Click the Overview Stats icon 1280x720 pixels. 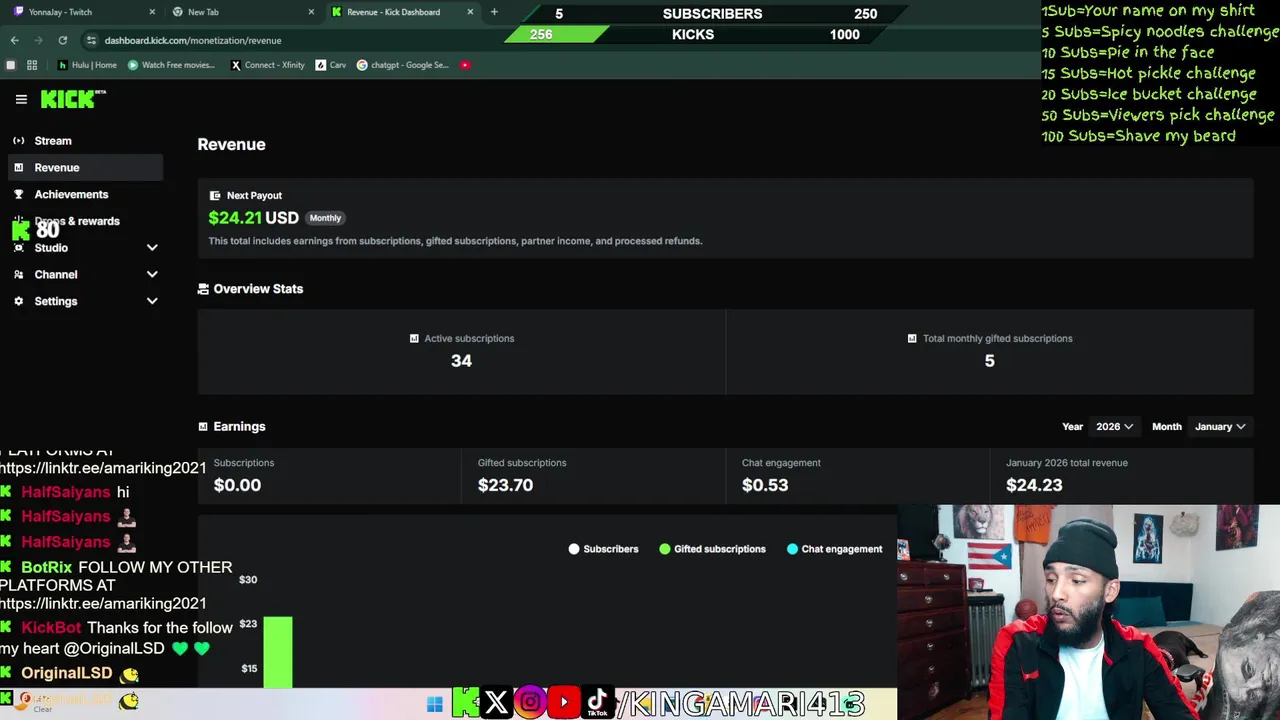[203, 289]
